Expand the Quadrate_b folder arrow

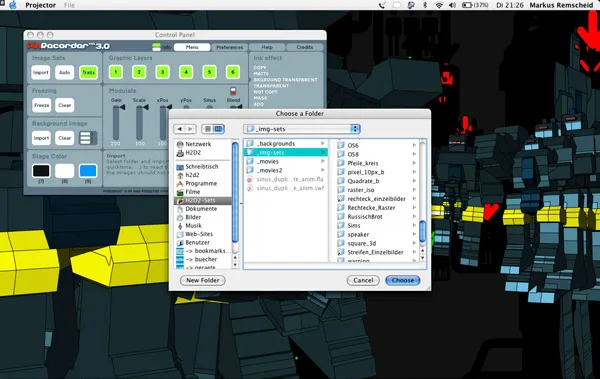tap(414, 181)
